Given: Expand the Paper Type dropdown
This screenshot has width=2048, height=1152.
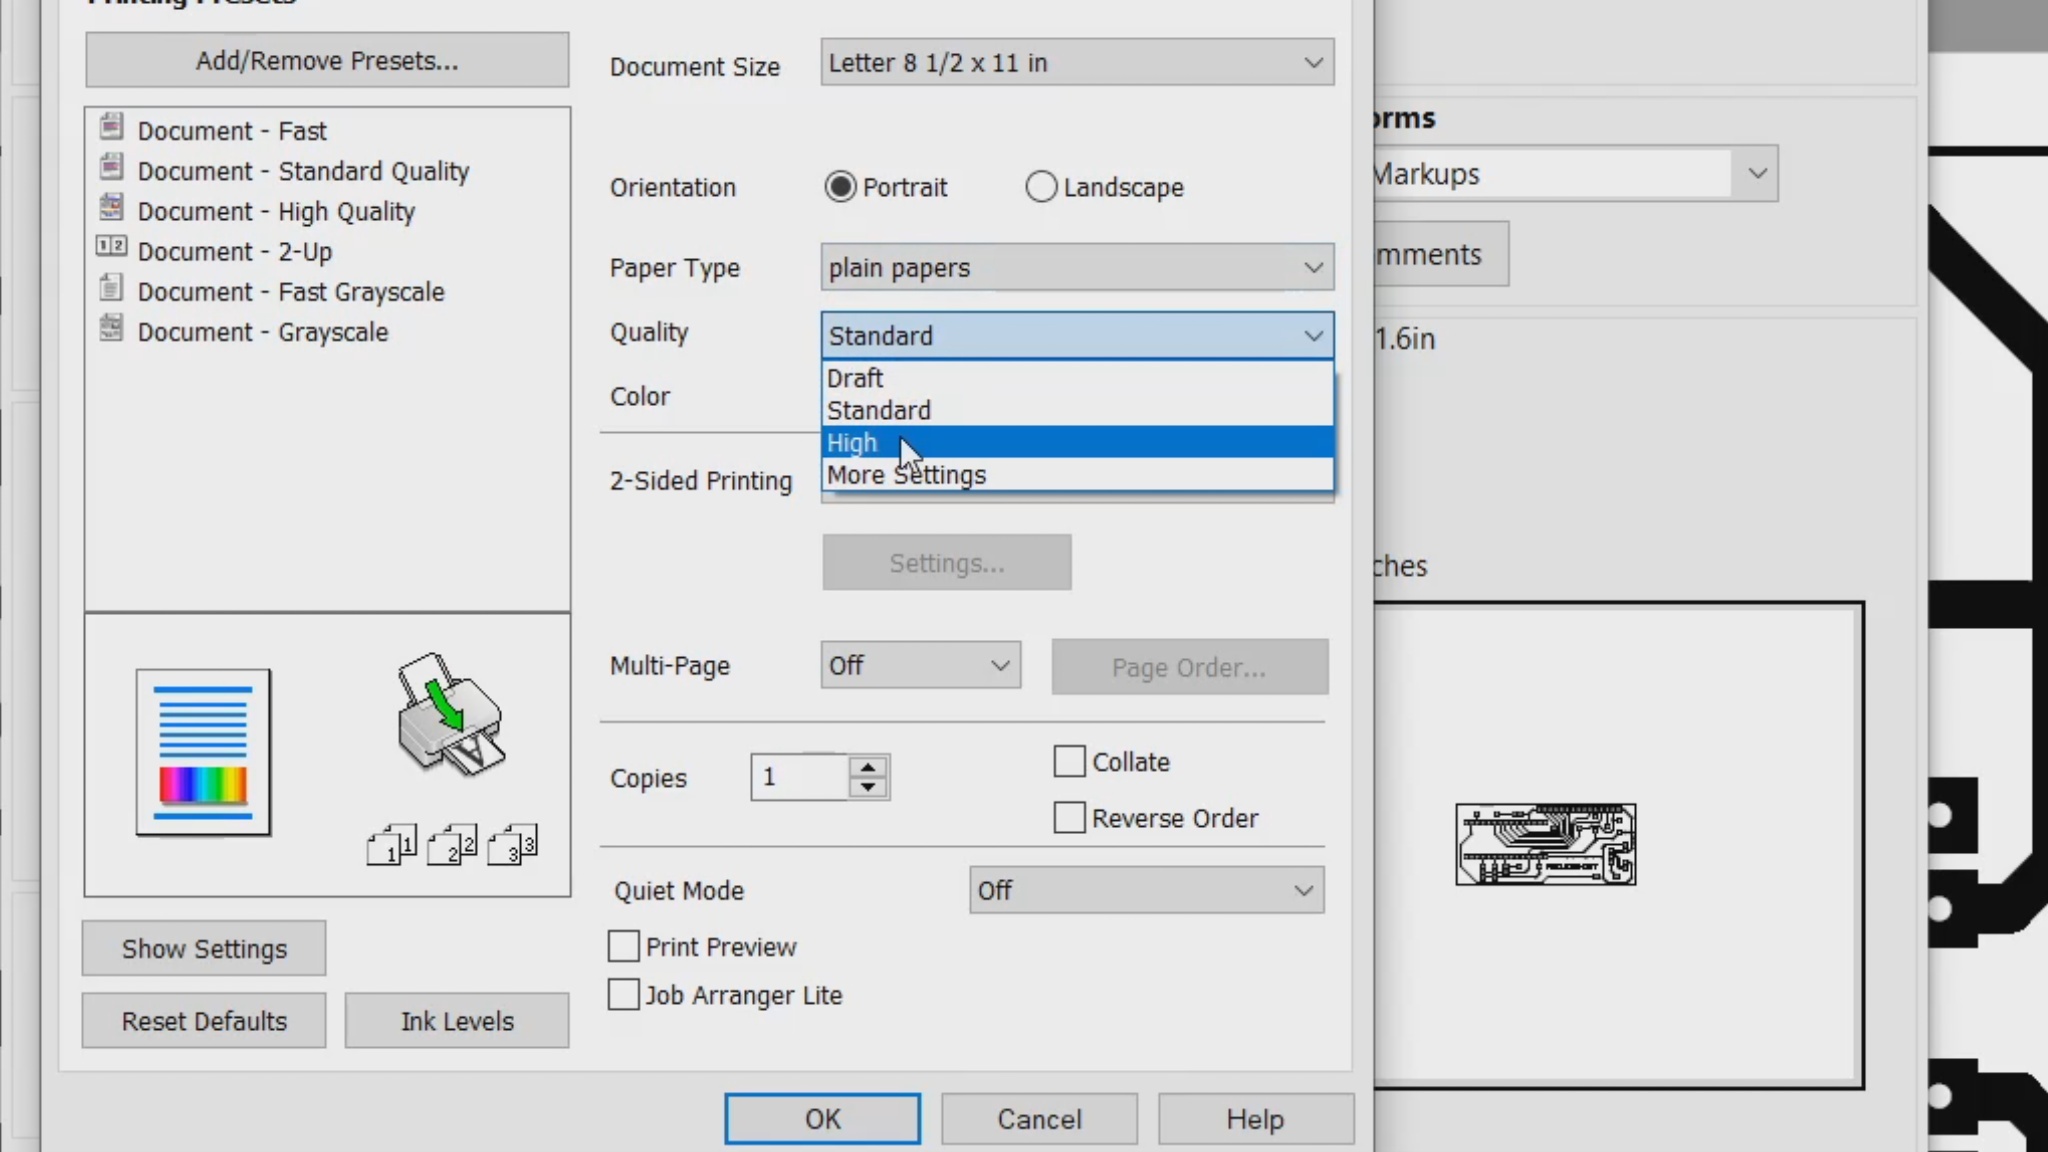Looking at the screenshot, I should tap(1076, 268).
